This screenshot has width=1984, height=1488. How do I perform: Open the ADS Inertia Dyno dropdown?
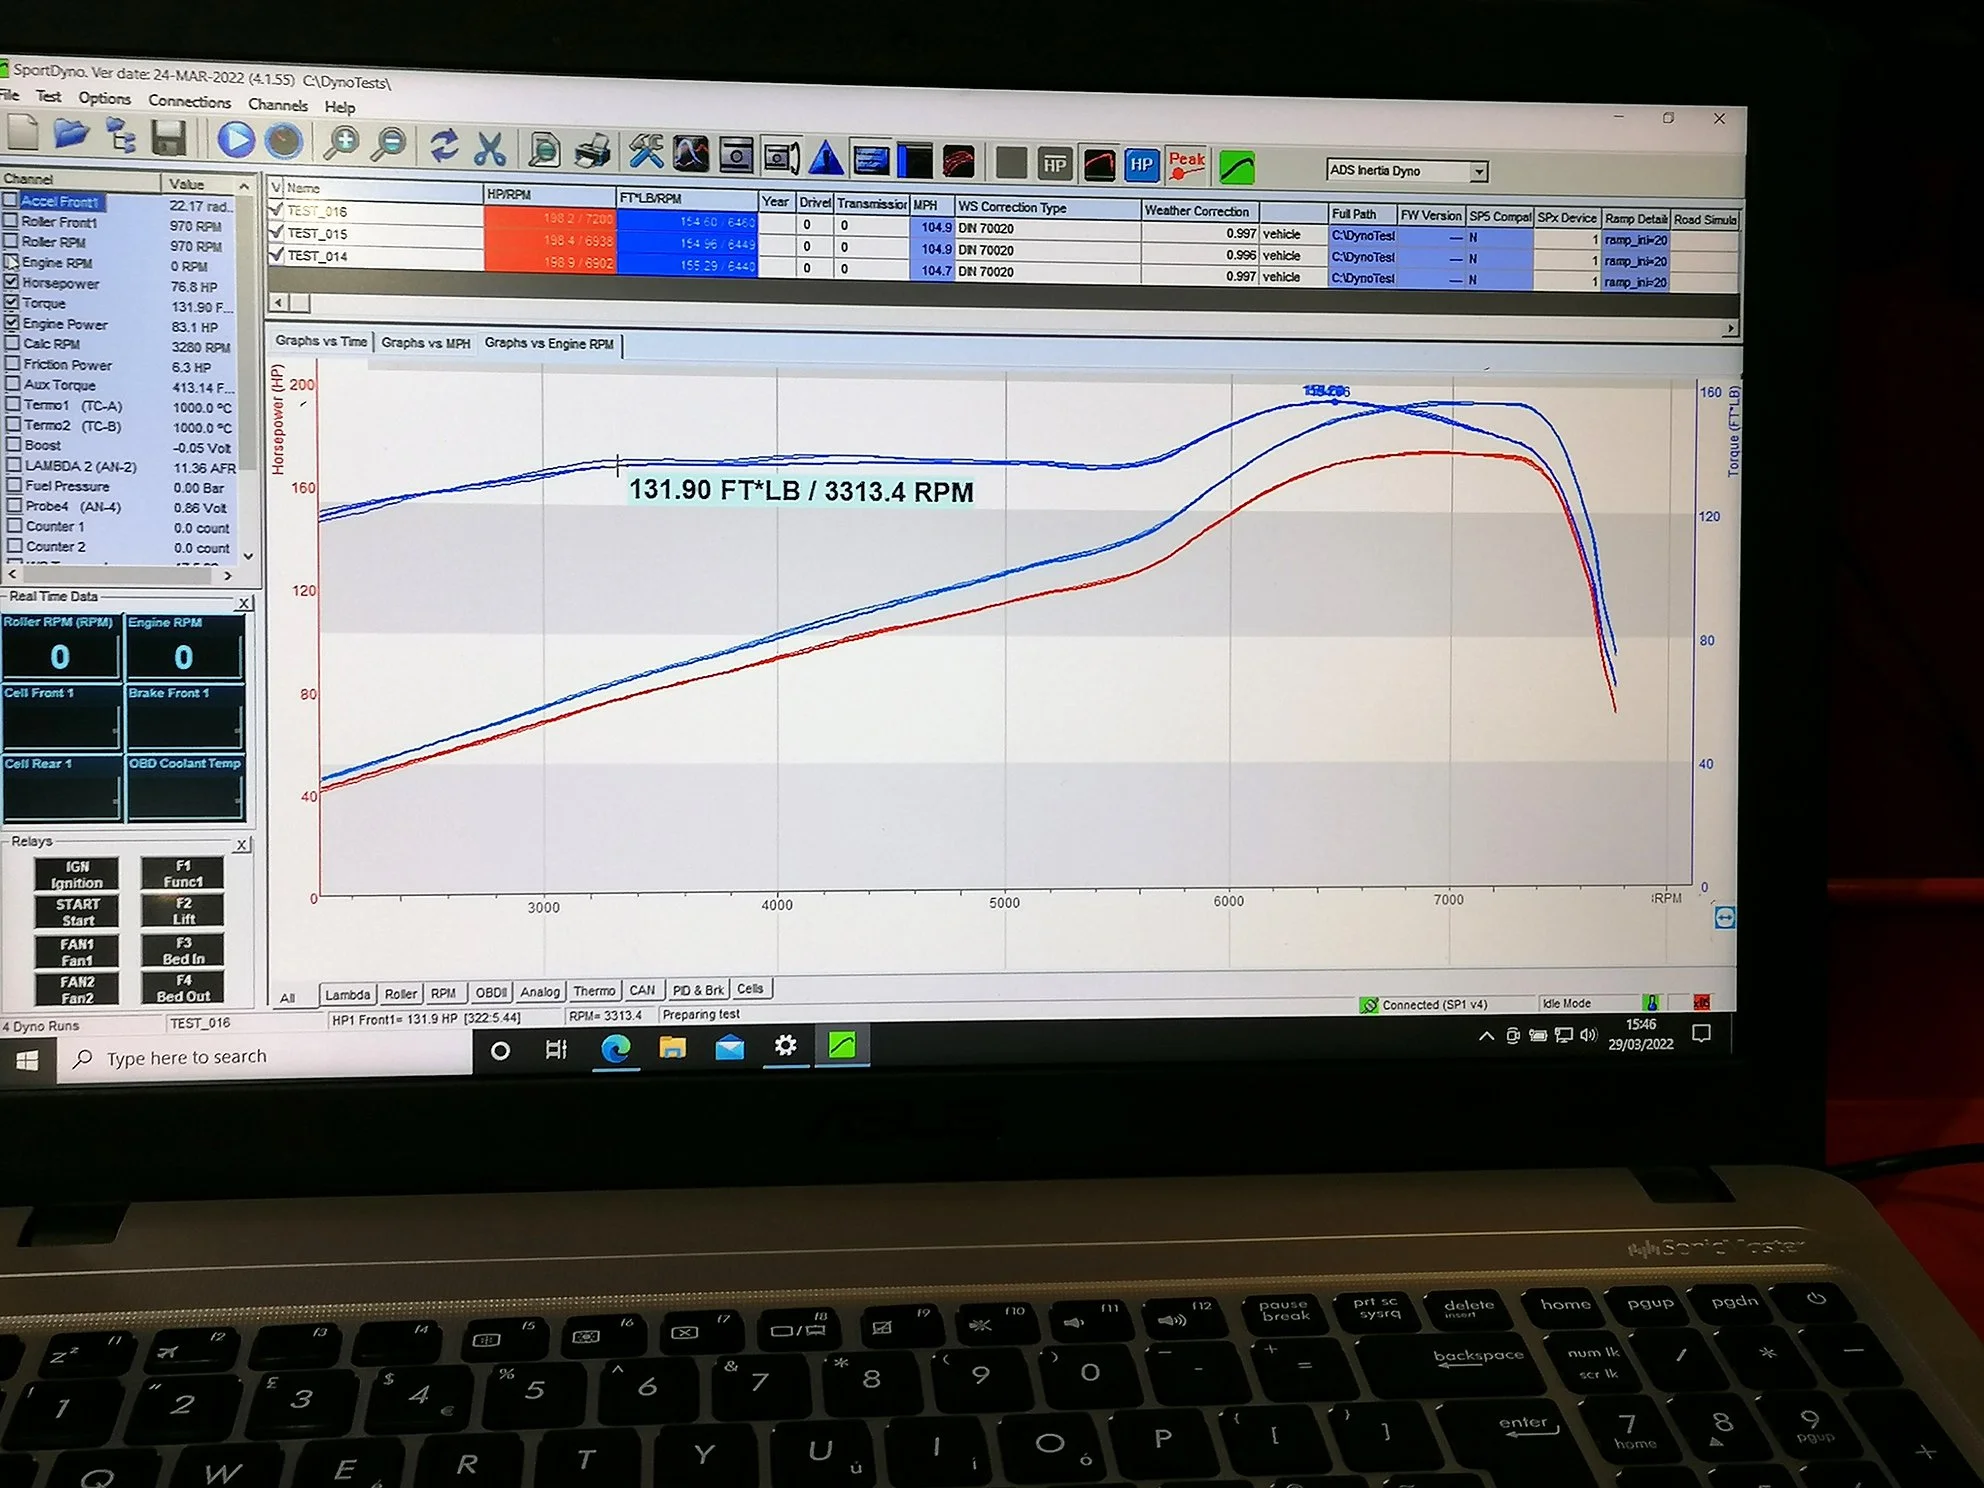point(1479,171)
